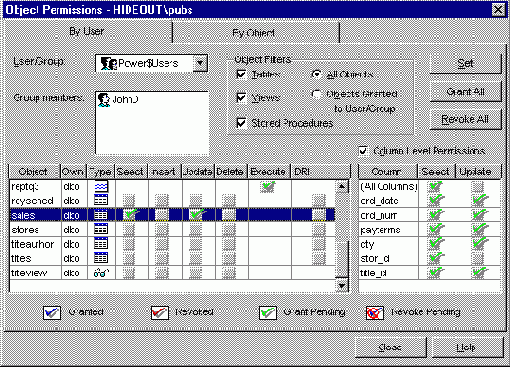Click the Revoke All button

[465, 119]
